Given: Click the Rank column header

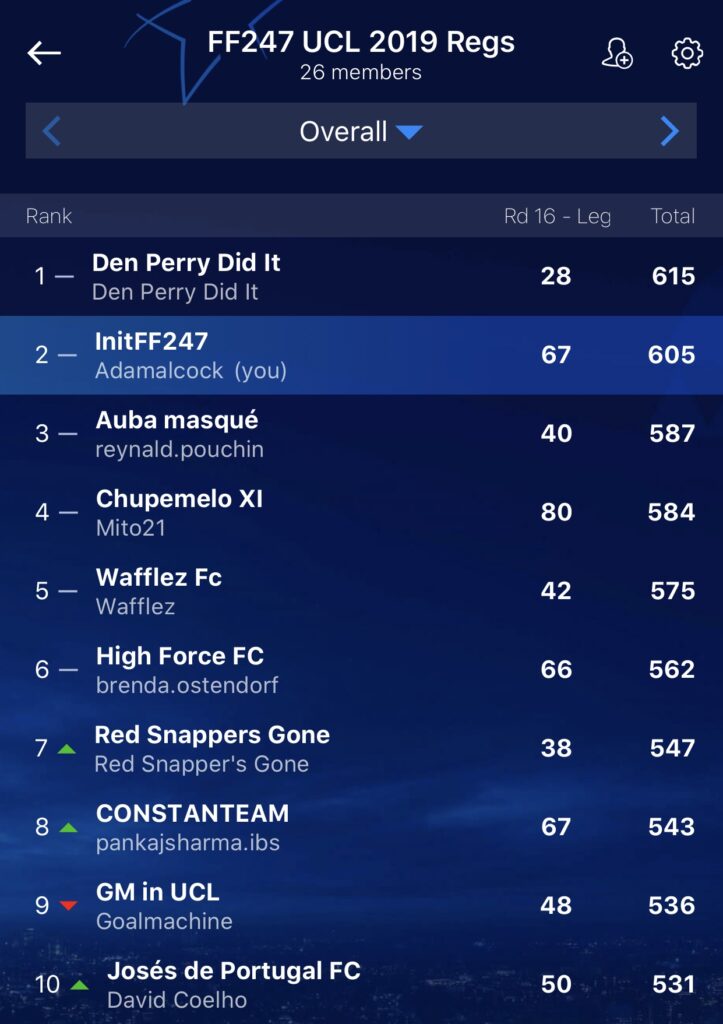Looking at the screenshot, I should tap(49, 216).
